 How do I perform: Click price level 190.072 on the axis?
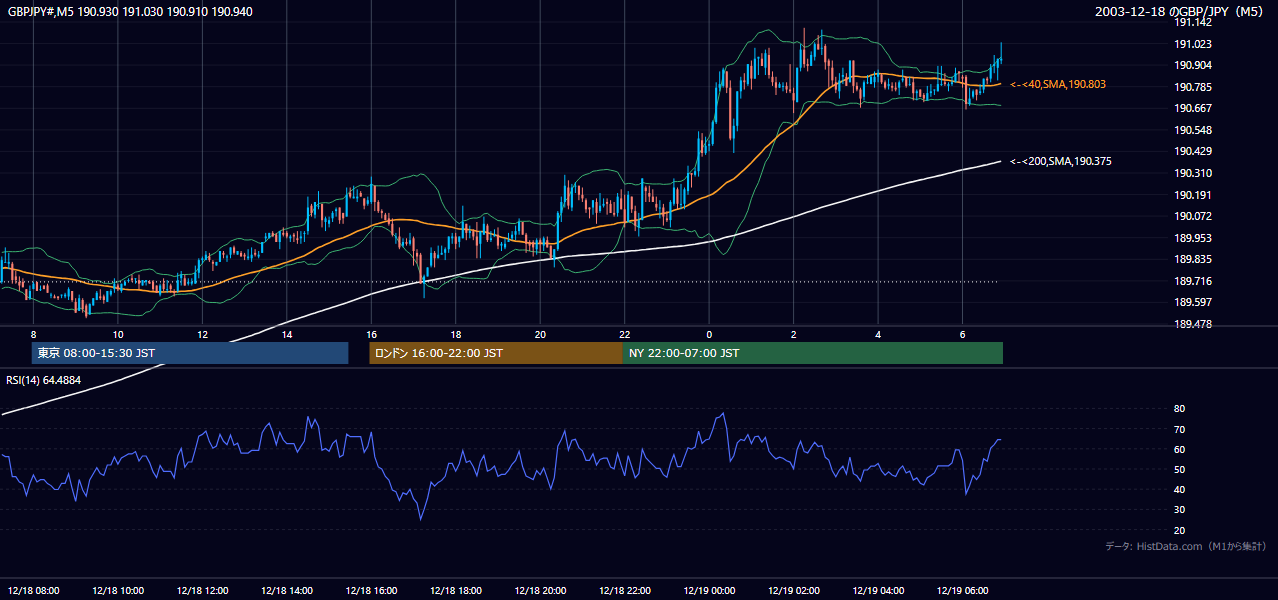[1193, 216]
